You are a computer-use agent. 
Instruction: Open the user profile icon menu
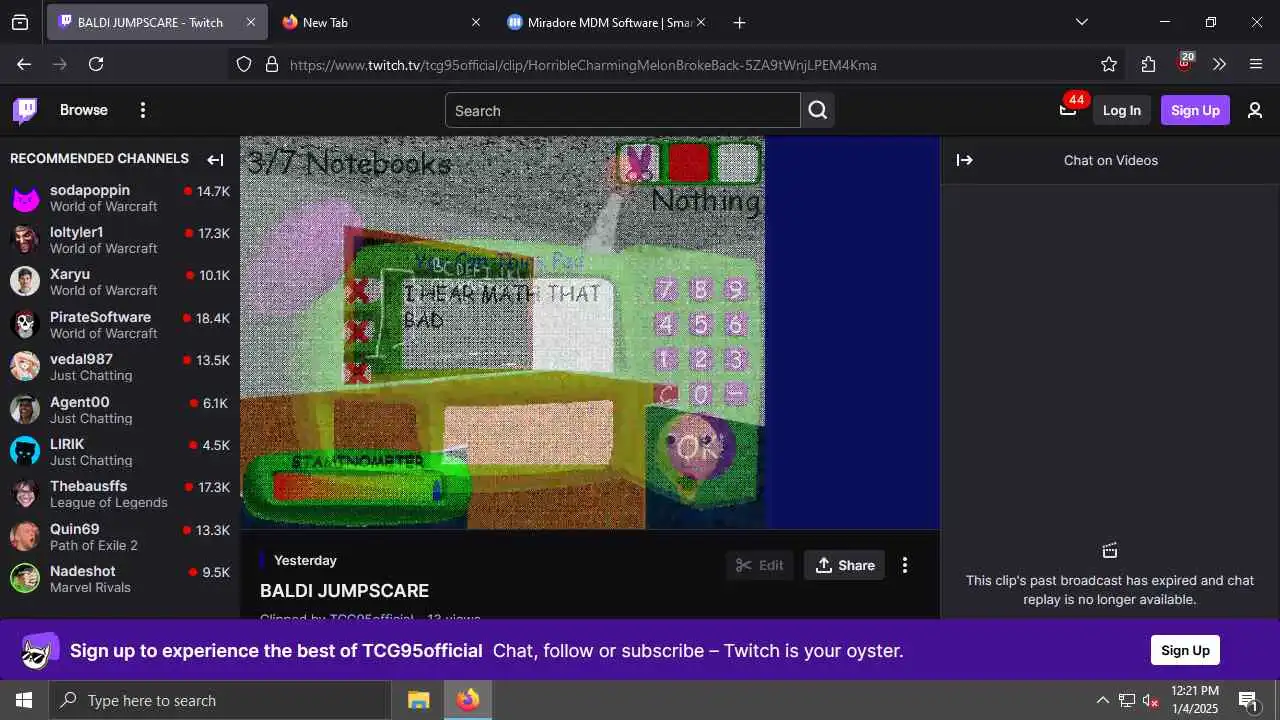click(1255, 110)
